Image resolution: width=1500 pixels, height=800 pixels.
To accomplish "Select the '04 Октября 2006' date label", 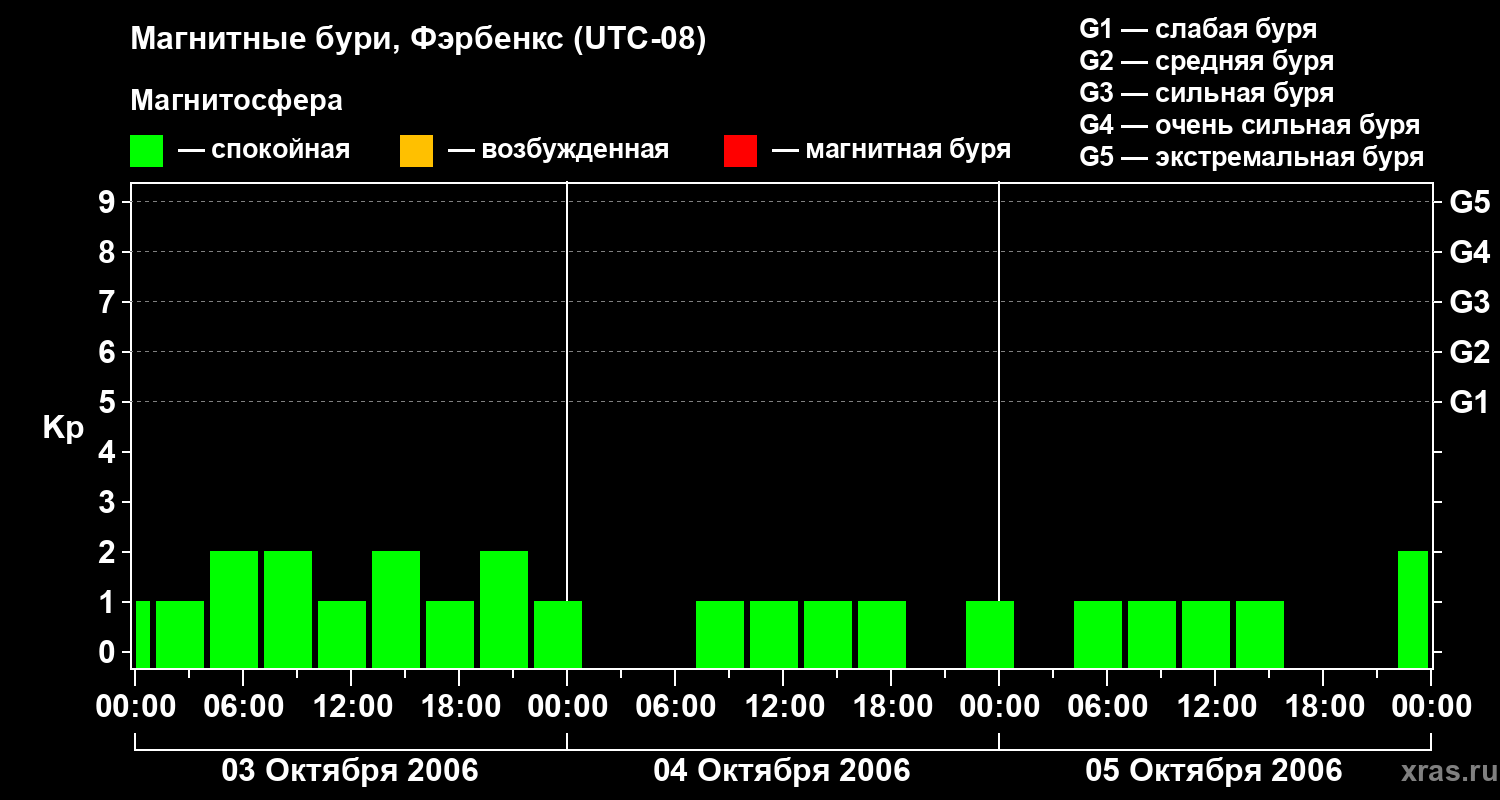I will [x=782, y=771].
